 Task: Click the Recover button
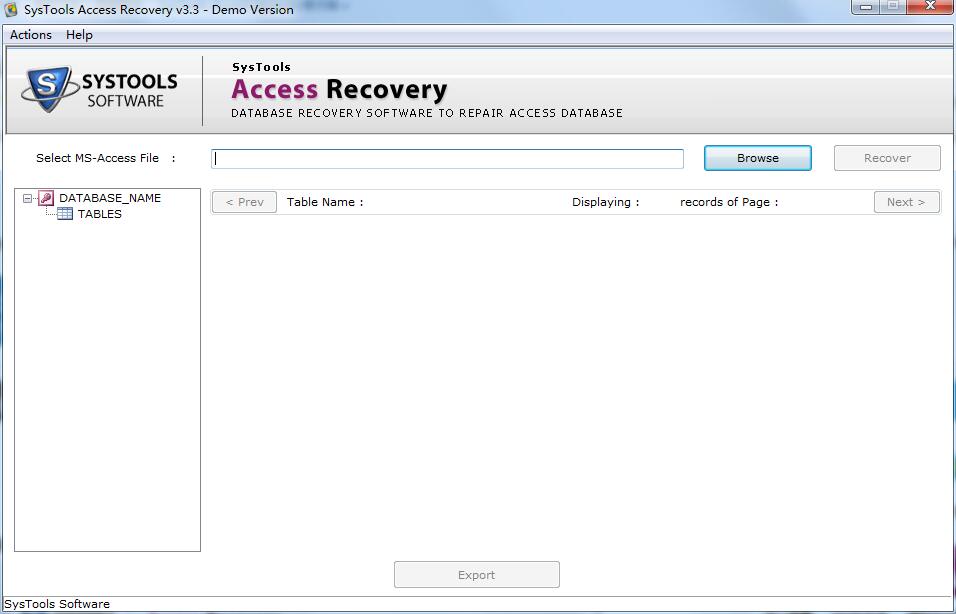(x=886, y=158)
